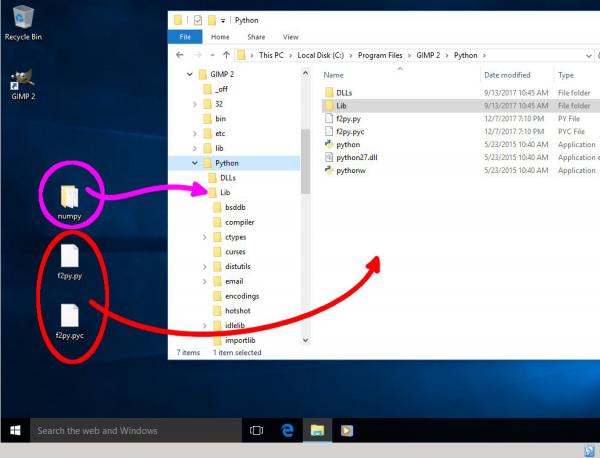Open the View ribbon tab
600x458 pixels.
click(x=290, y=37)
